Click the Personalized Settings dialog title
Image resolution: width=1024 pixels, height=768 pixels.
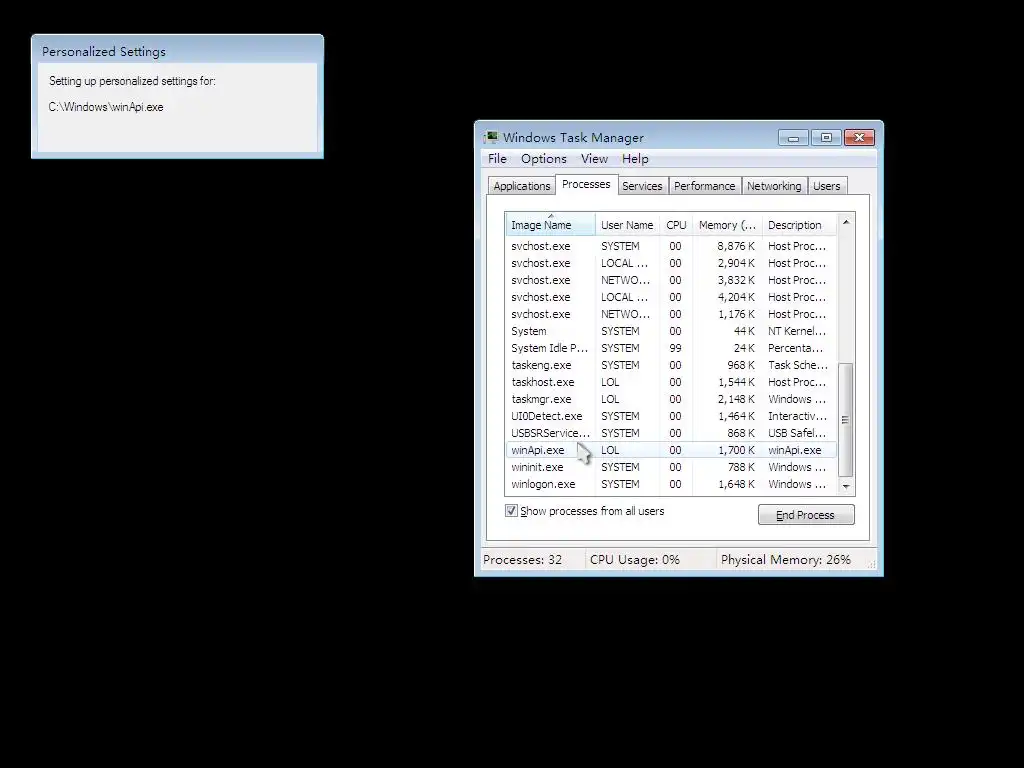[104, 52]
